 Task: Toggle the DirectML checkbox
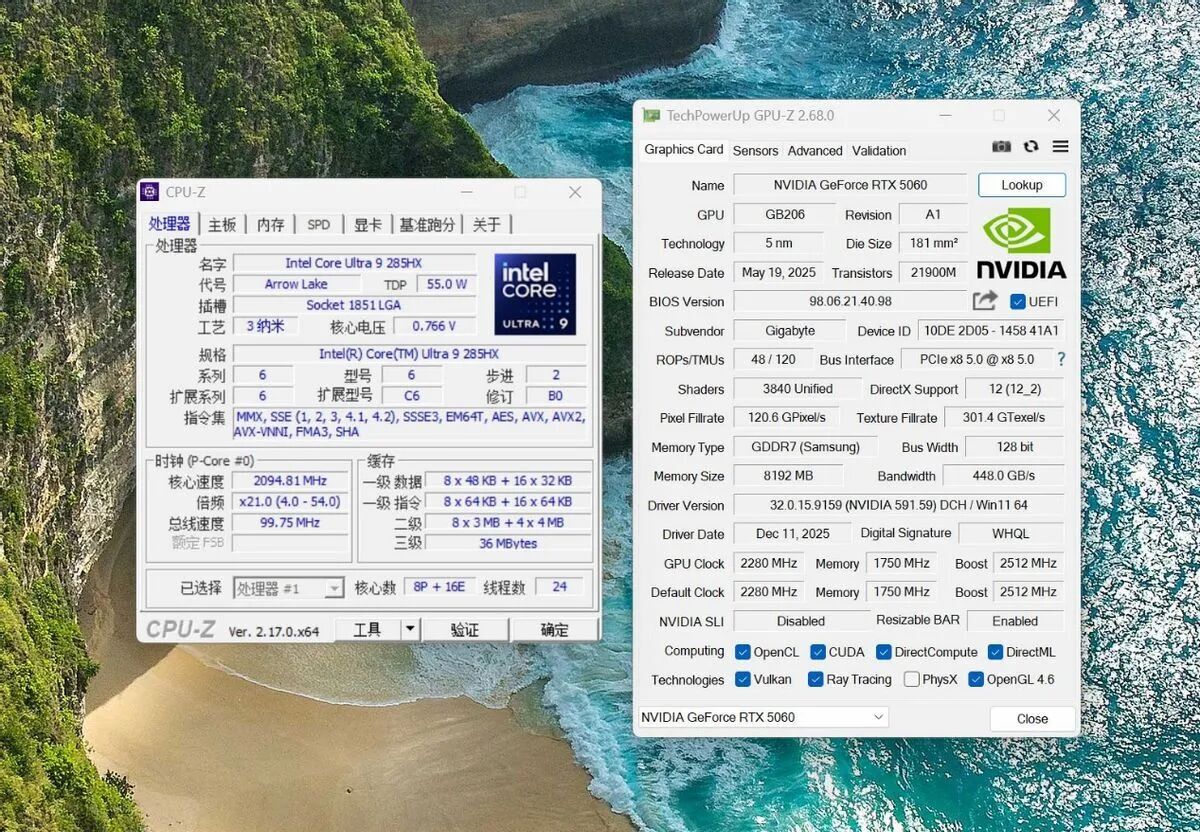(x=996, y=652)
